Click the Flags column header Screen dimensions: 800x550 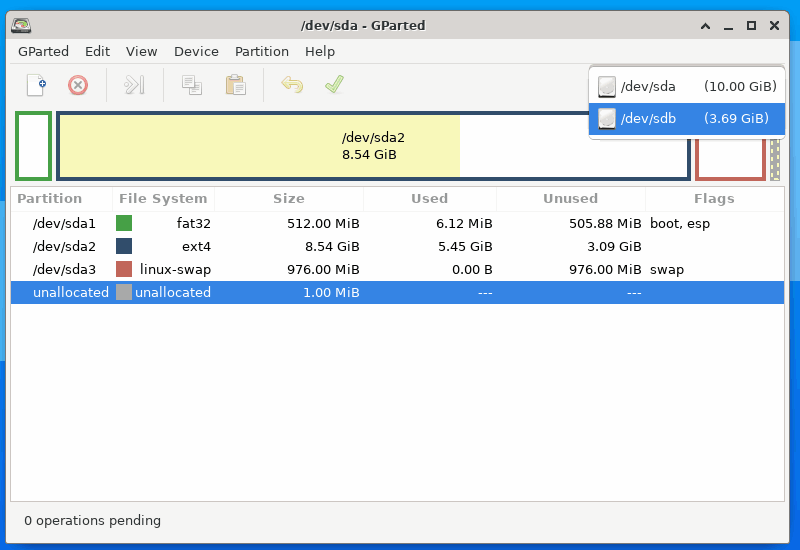tap(714, 198)
